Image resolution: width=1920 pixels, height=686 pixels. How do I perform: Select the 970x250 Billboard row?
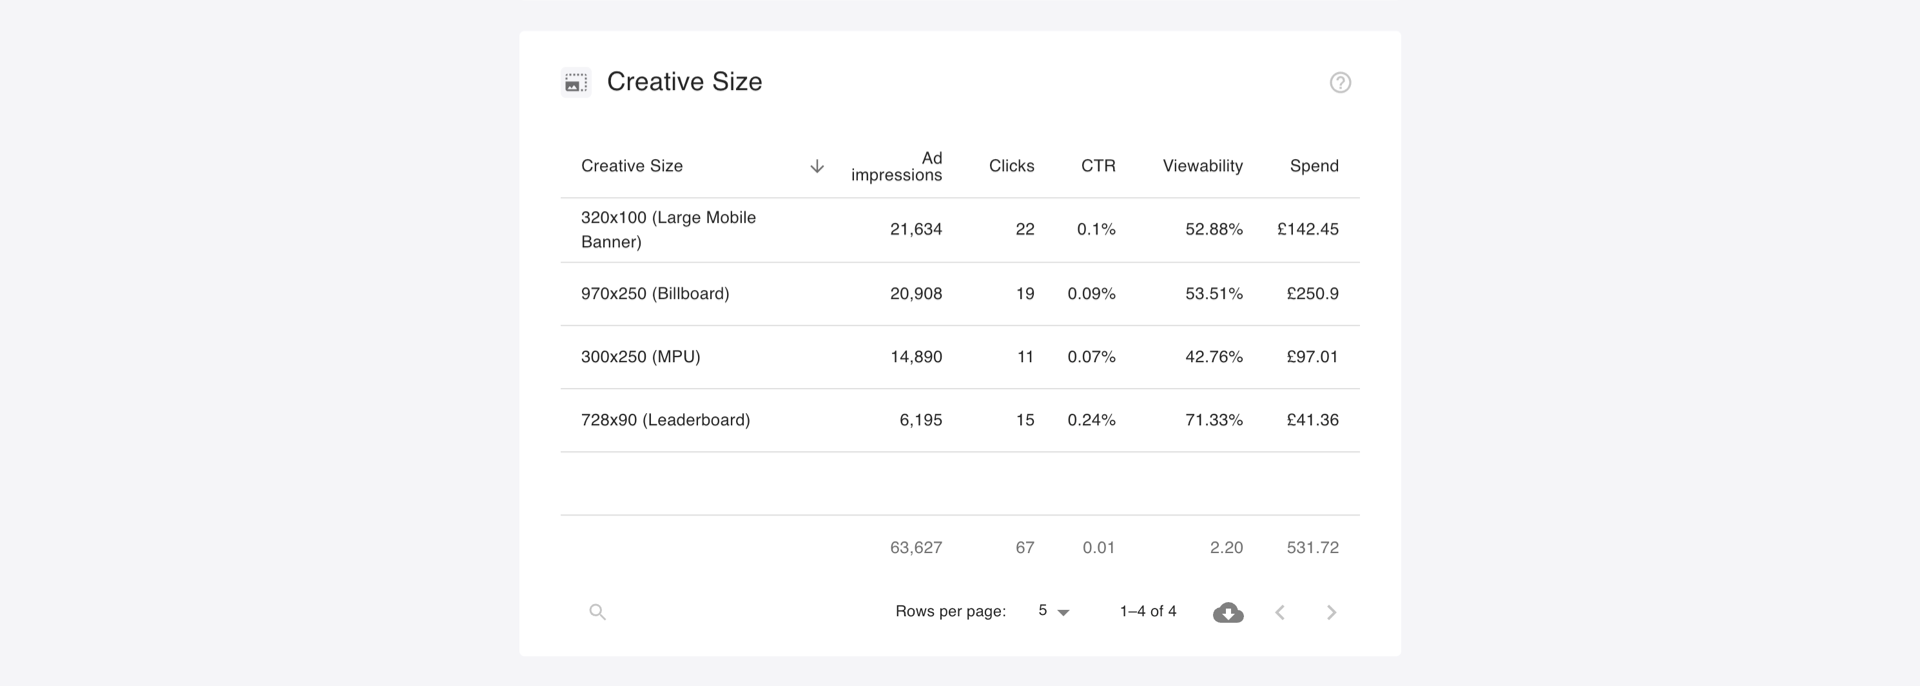[x=960, y=294]
